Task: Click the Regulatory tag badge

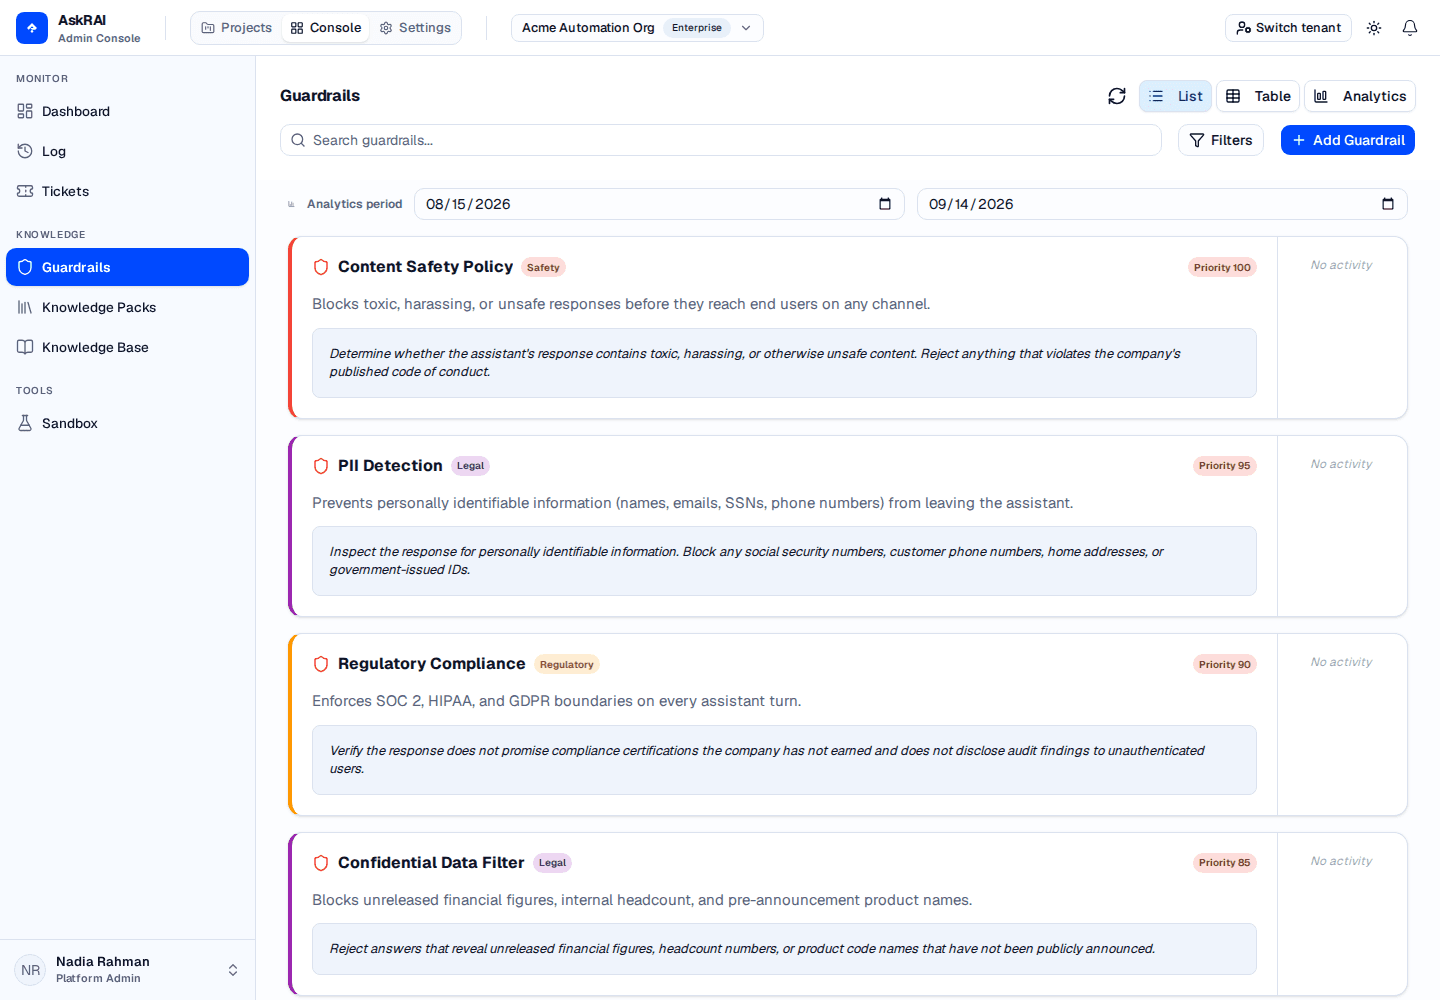Action: [567, 664]
